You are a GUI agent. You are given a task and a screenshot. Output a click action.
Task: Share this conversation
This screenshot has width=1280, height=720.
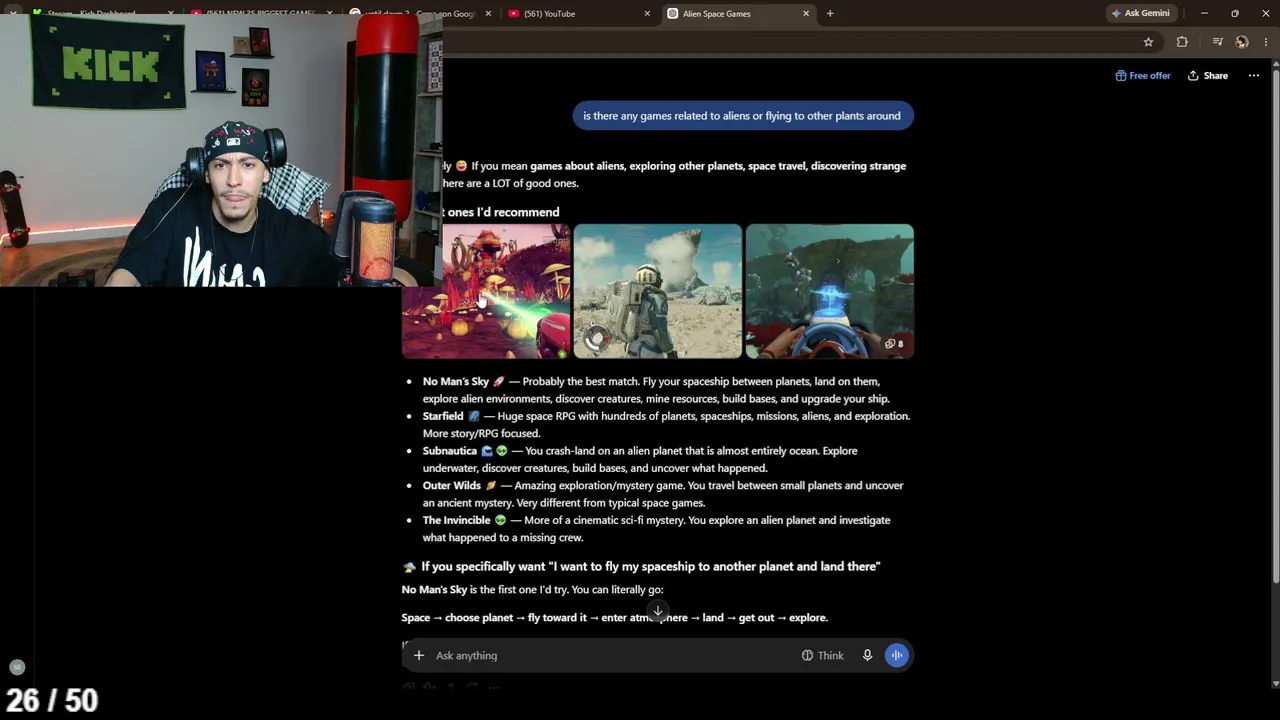coord(1207,76)
